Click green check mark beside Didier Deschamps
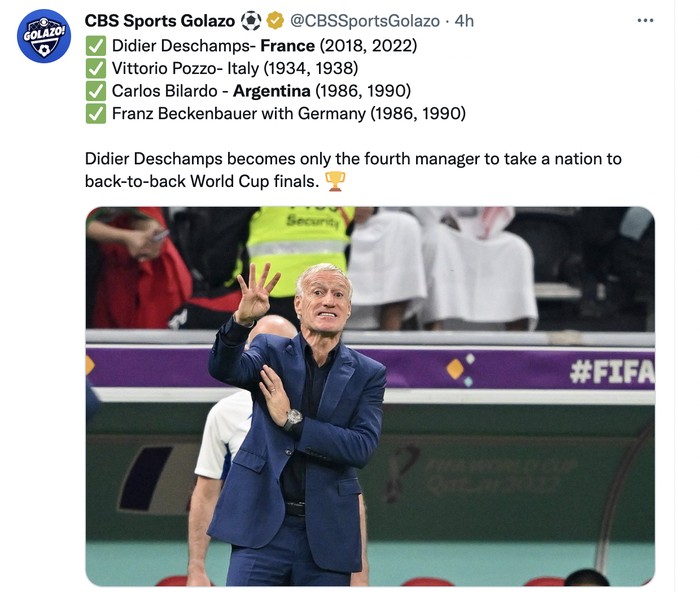 point(95,45)
